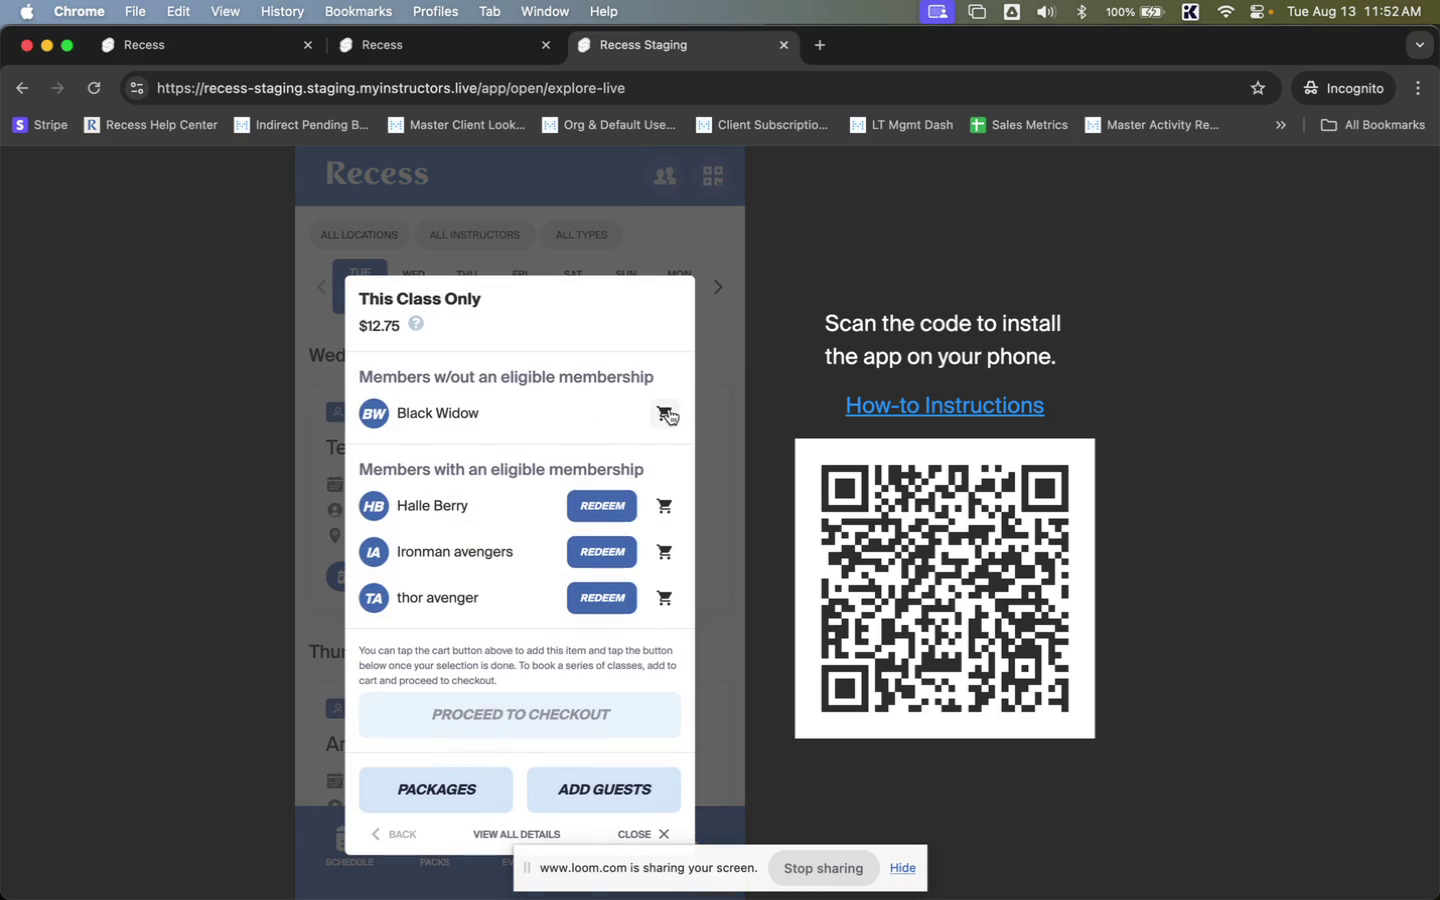1440x900 pixels.
Task: Open a new browser tab
Action: point(820,45)
